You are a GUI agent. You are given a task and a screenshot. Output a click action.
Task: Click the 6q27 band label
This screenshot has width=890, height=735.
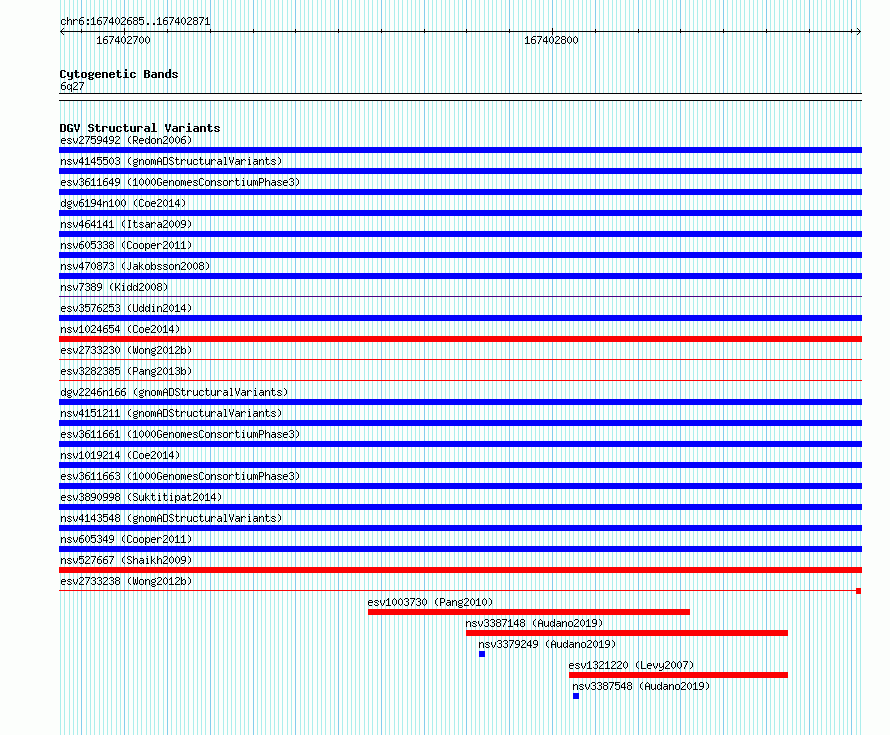pos(72,86)
